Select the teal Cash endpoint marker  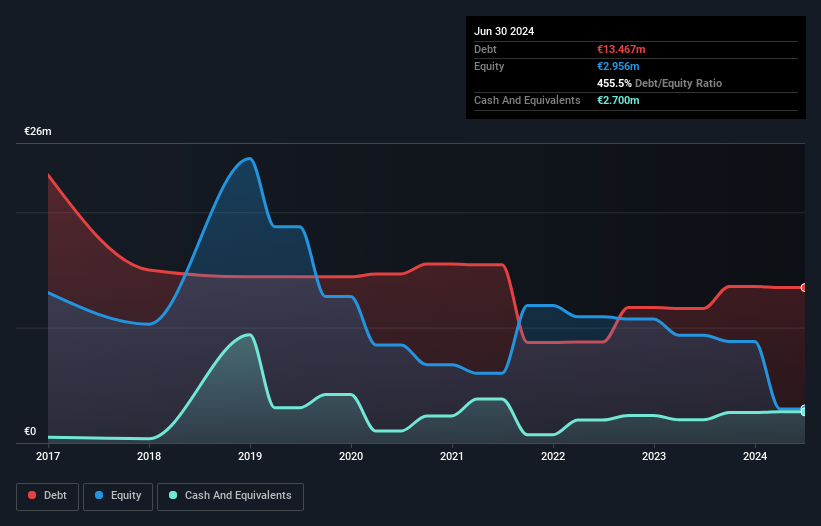click(x=804, y=412)
